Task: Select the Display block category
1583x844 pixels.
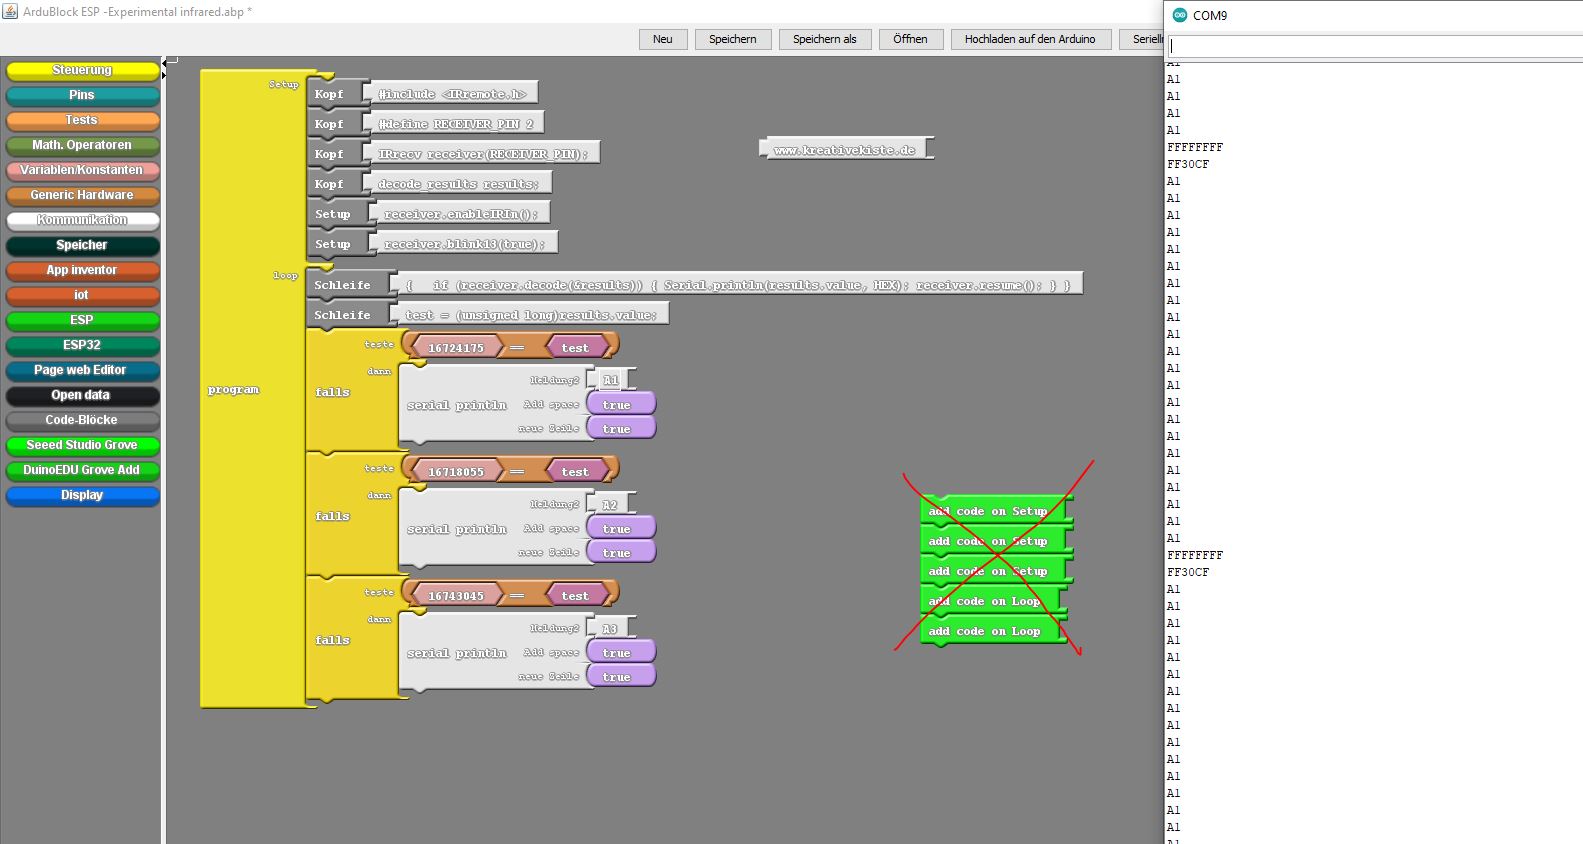Action: pyautogui.click(x=82, y=495)
